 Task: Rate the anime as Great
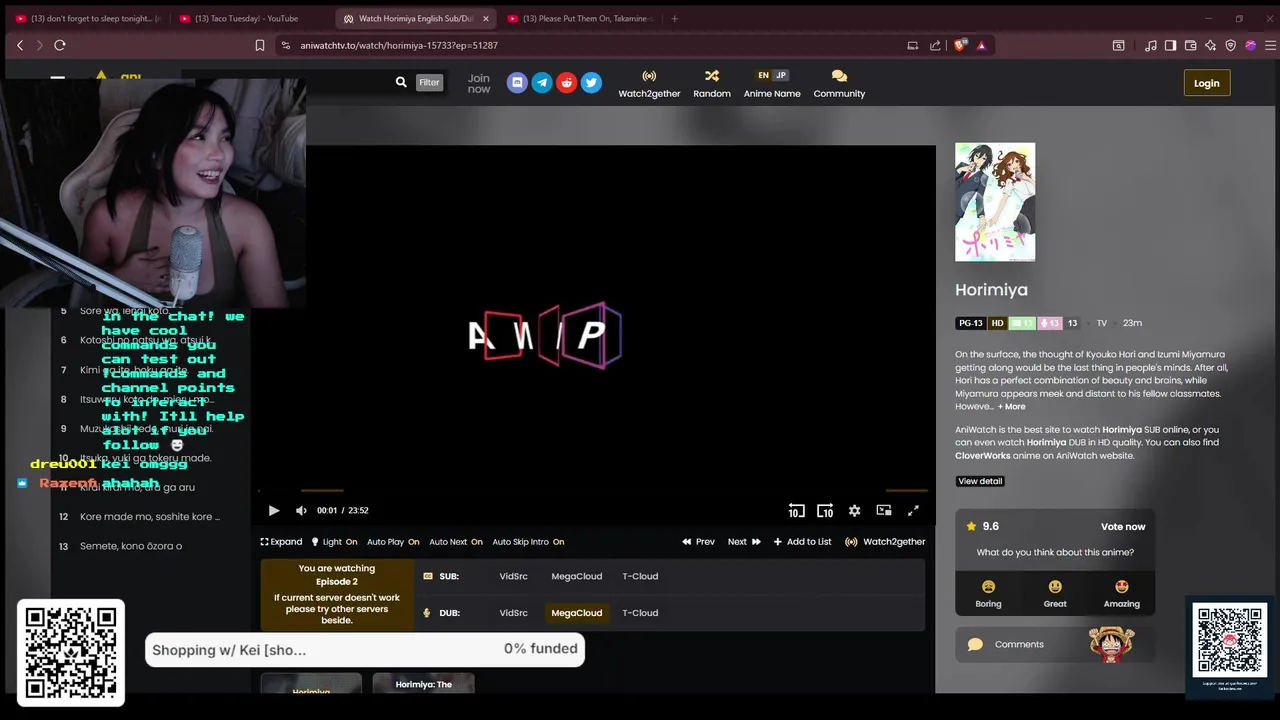[1055, 594]
